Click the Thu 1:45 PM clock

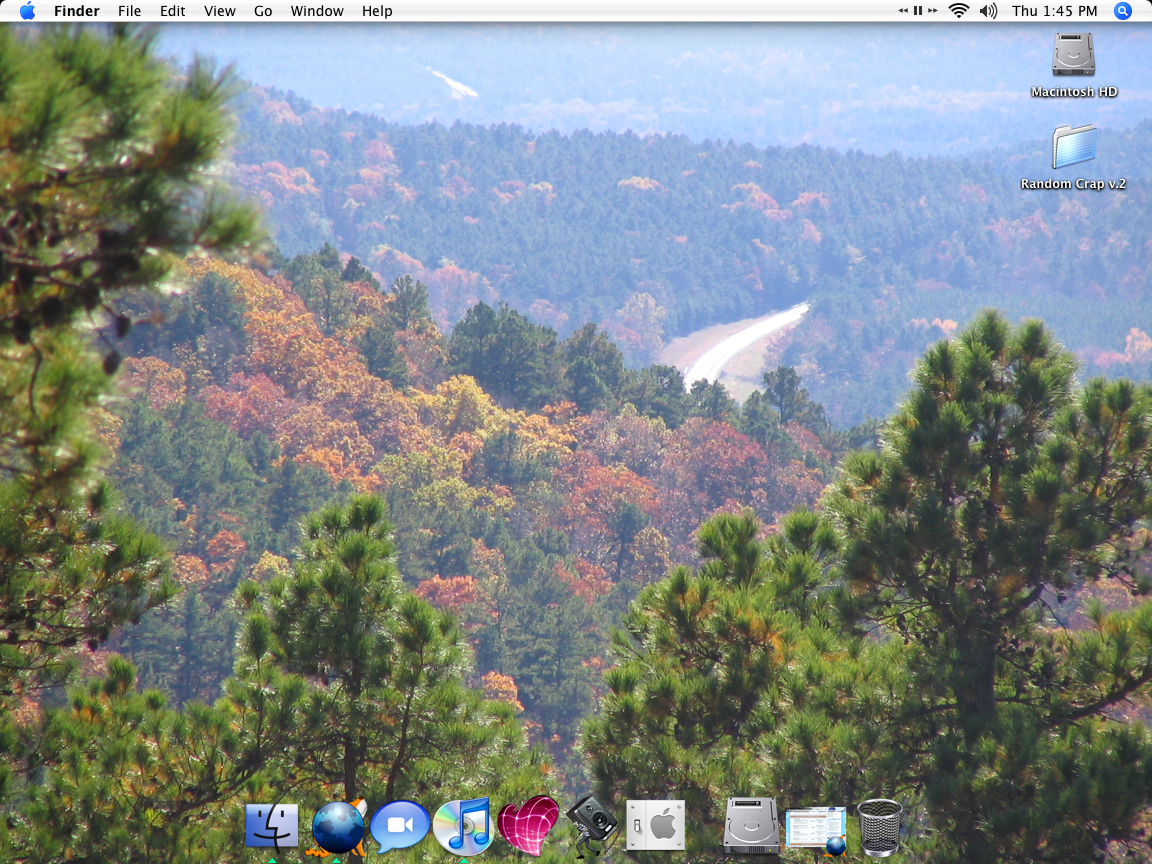pos(1054,11)
